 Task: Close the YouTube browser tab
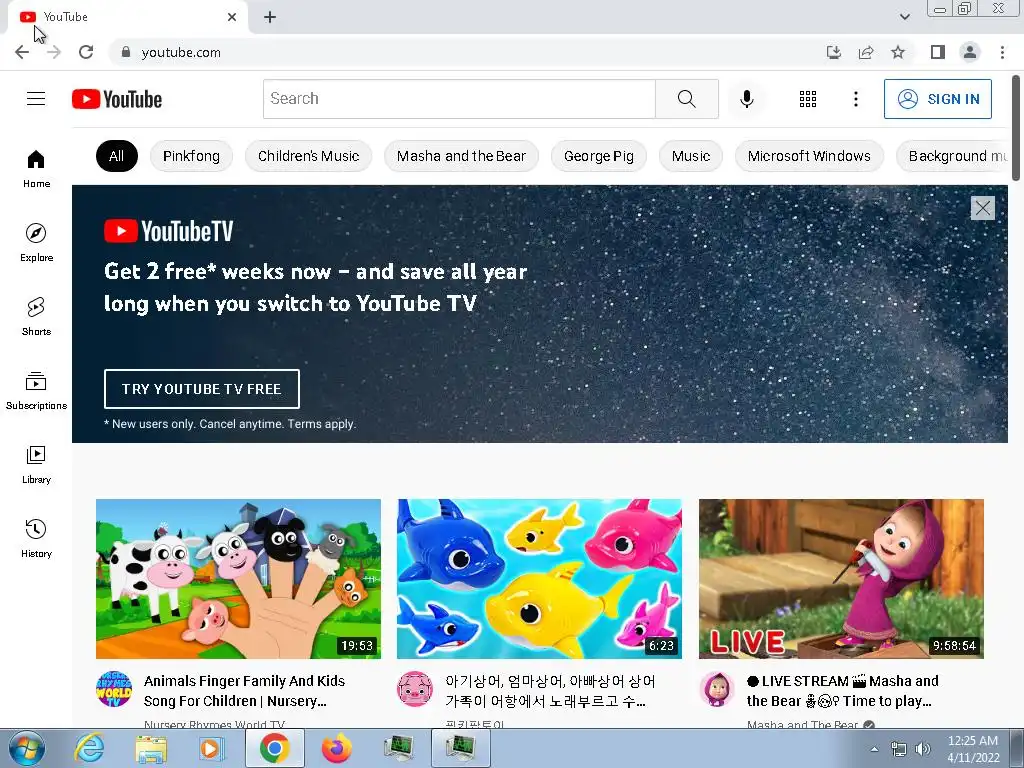click(232, 17)
